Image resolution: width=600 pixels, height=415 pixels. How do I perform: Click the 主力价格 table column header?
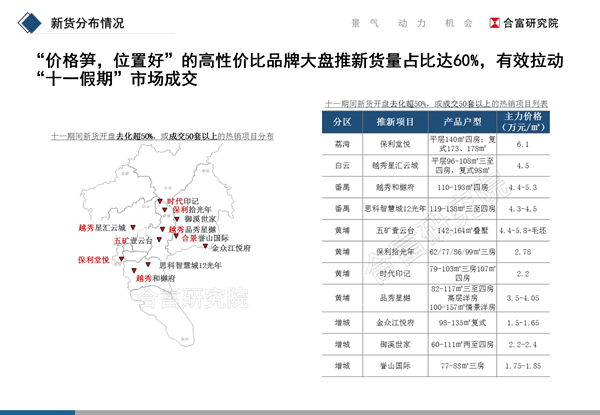point(523,122)
